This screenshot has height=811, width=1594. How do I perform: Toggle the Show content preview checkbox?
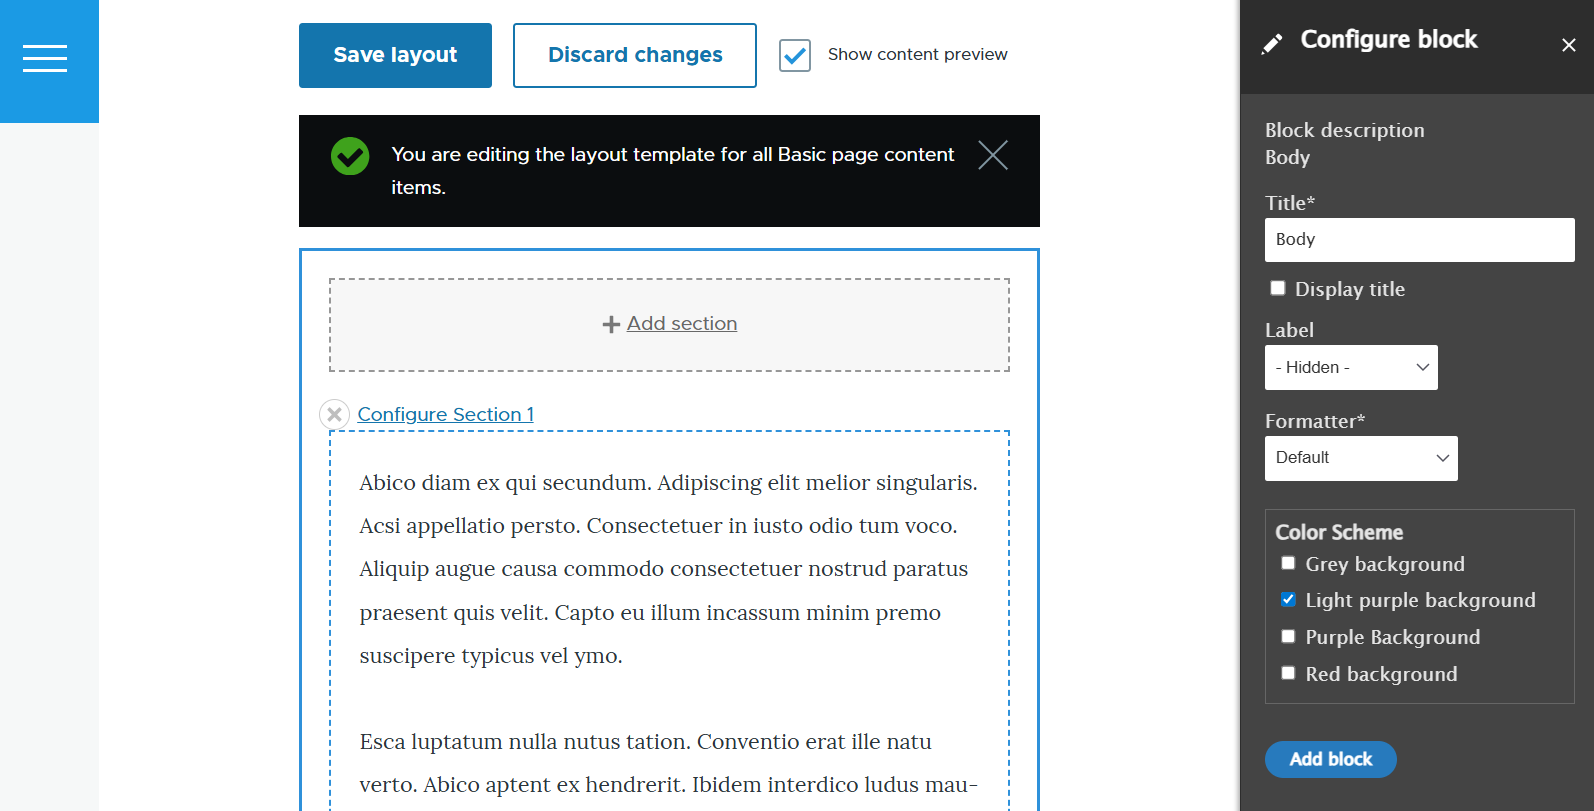(x=795, y=55)
